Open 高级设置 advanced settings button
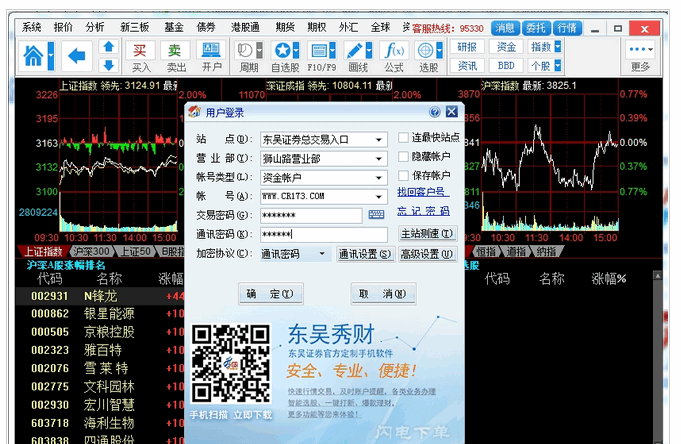This screenshot has width=681, height=444. point(427,254)
